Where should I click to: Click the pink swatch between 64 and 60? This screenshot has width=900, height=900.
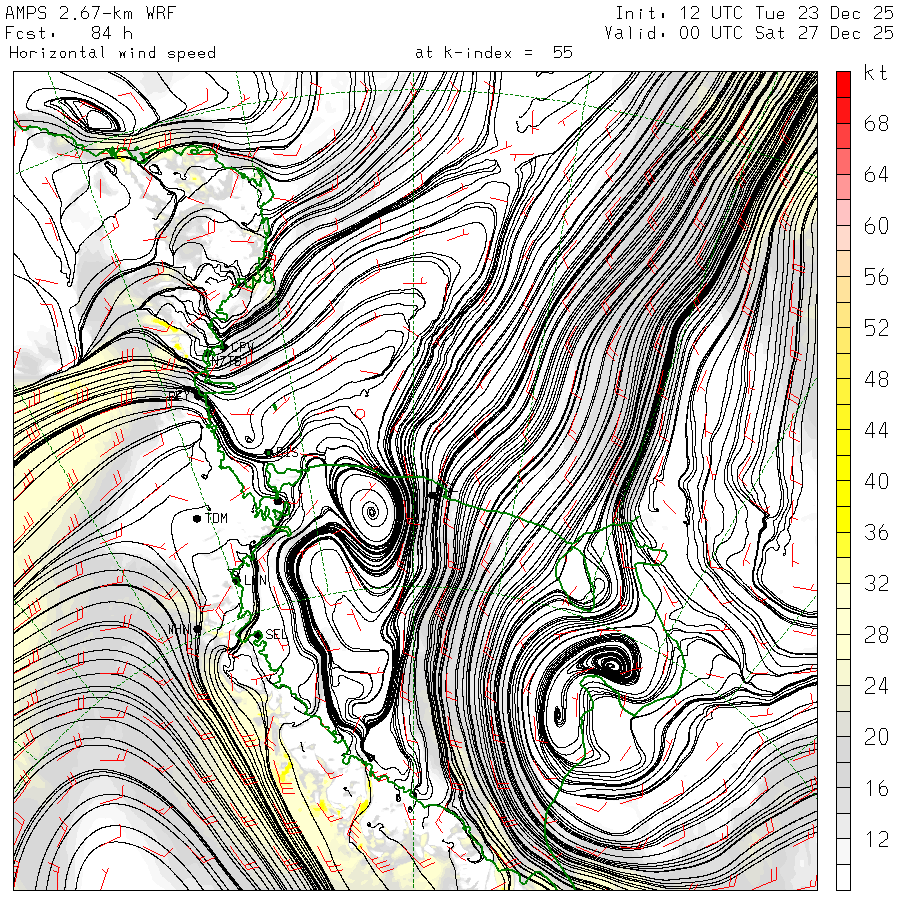pos(843,212)
